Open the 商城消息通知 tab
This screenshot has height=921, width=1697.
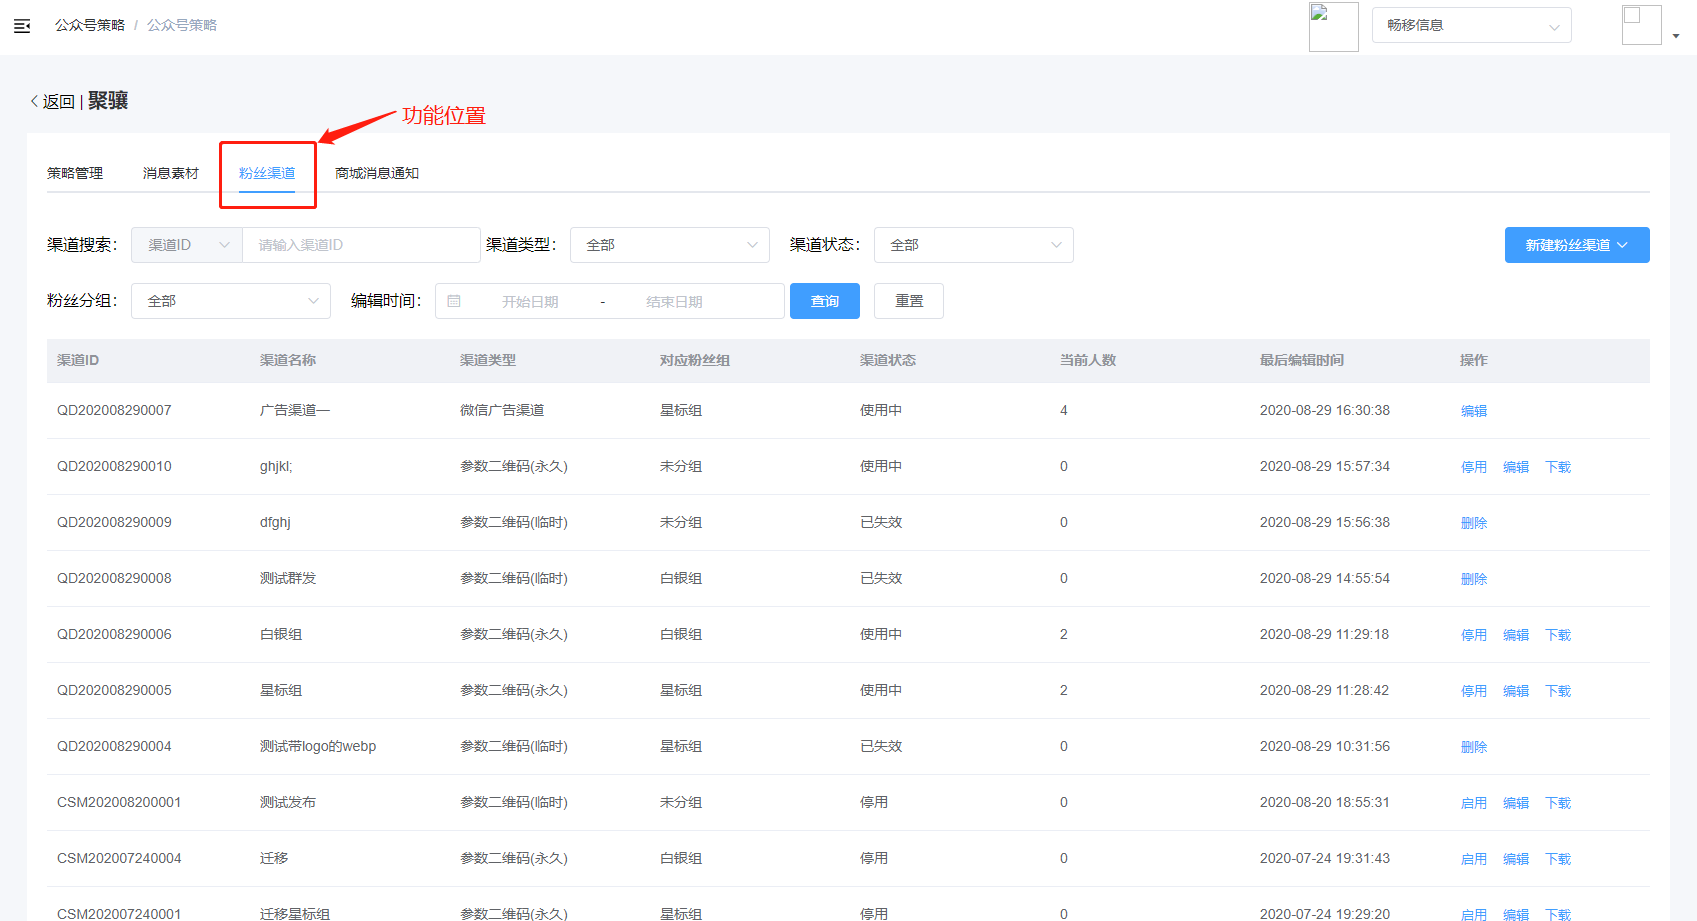tap(377, 173)
